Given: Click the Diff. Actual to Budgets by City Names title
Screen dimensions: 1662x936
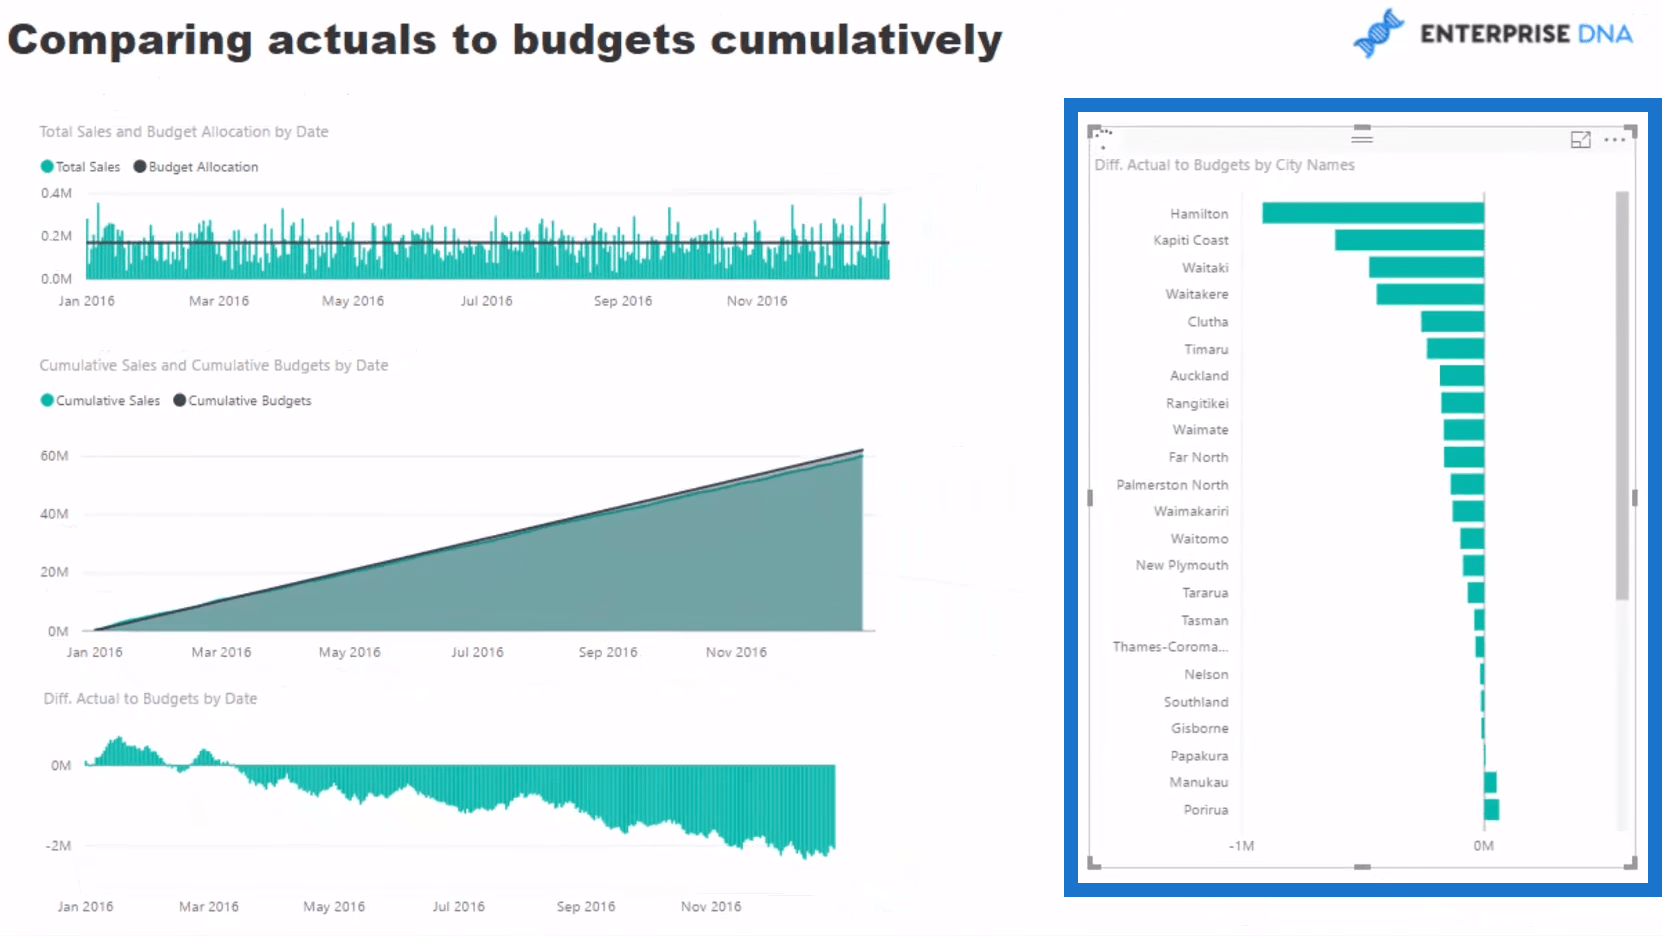Looking at the screenshot, I should (x=1224, y=165).
